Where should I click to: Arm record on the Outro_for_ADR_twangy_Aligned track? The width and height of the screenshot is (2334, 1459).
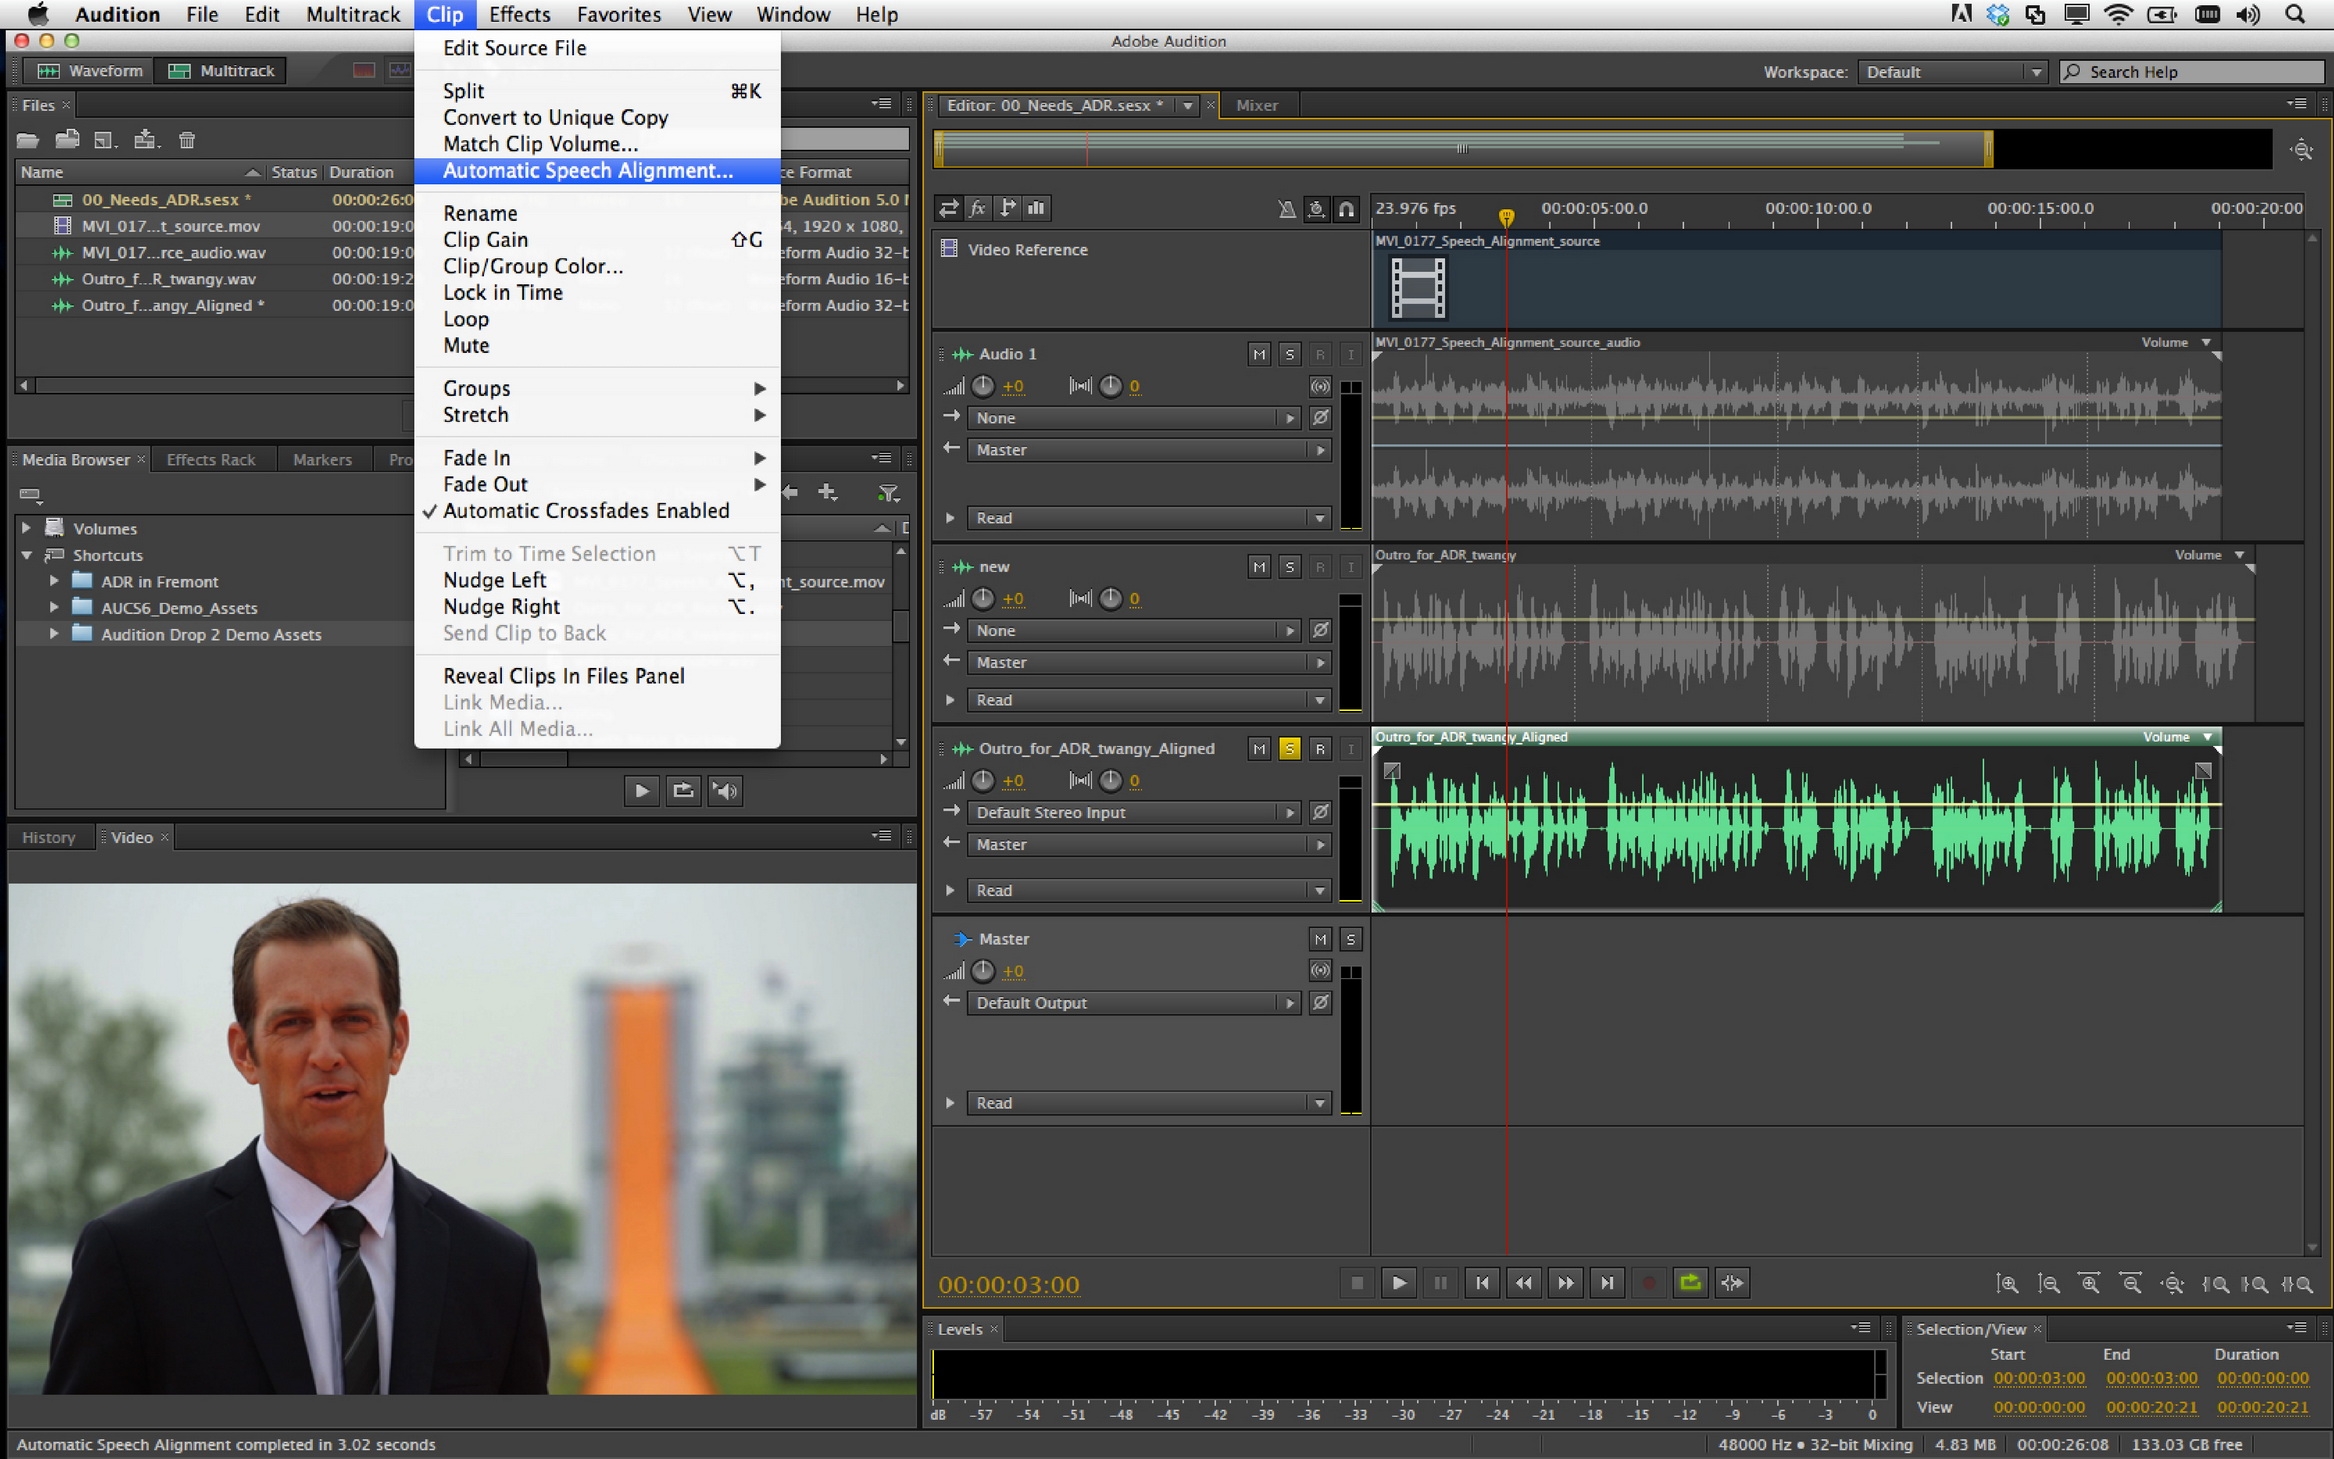click(1319, 749)
